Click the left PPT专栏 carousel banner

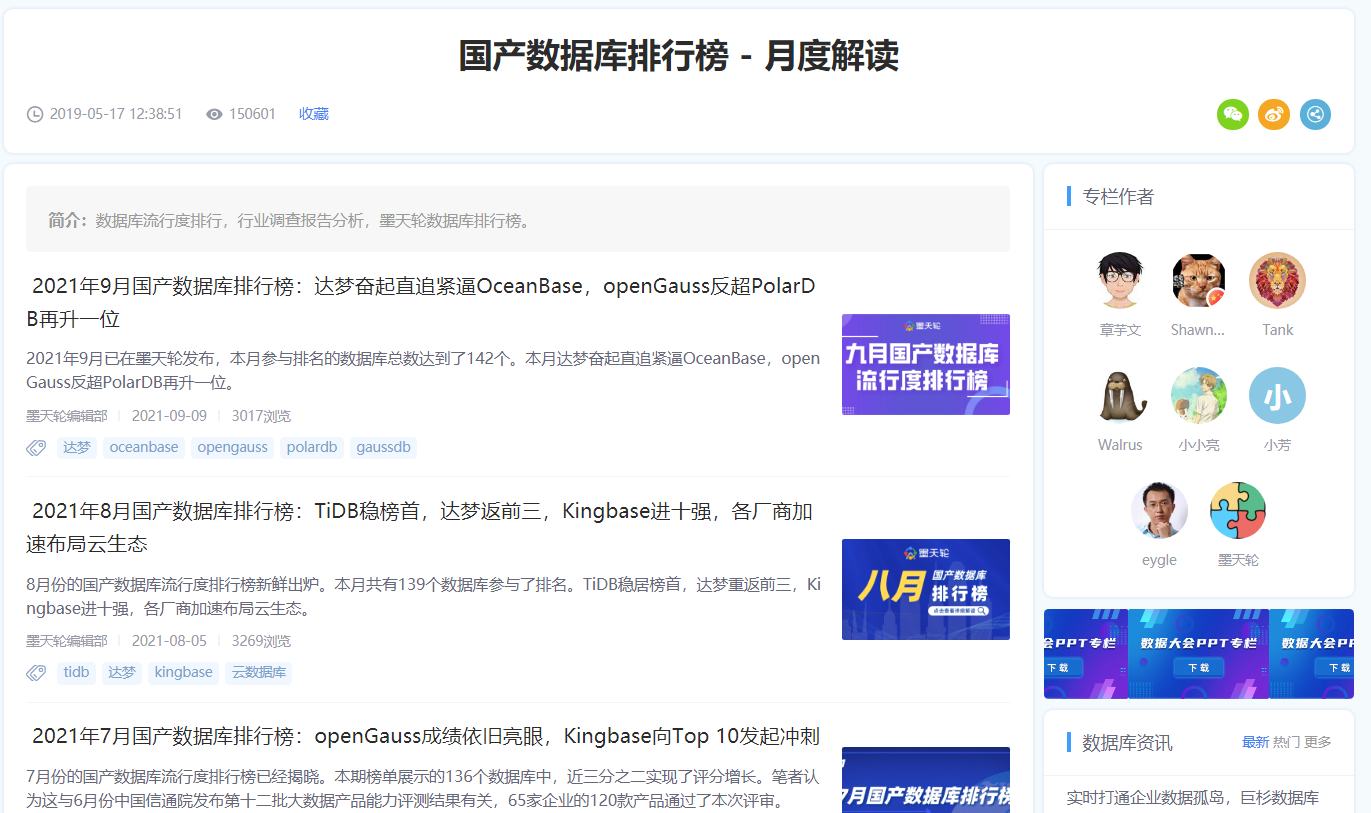coord(1086,654)
